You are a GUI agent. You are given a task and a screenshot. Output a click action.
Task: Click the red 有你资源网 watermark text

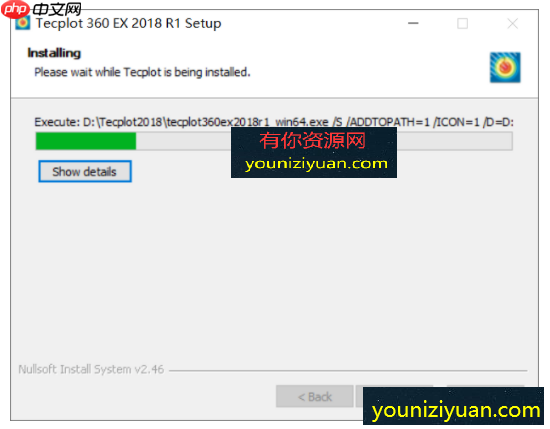pyautogui.click(x=313, y=141)
